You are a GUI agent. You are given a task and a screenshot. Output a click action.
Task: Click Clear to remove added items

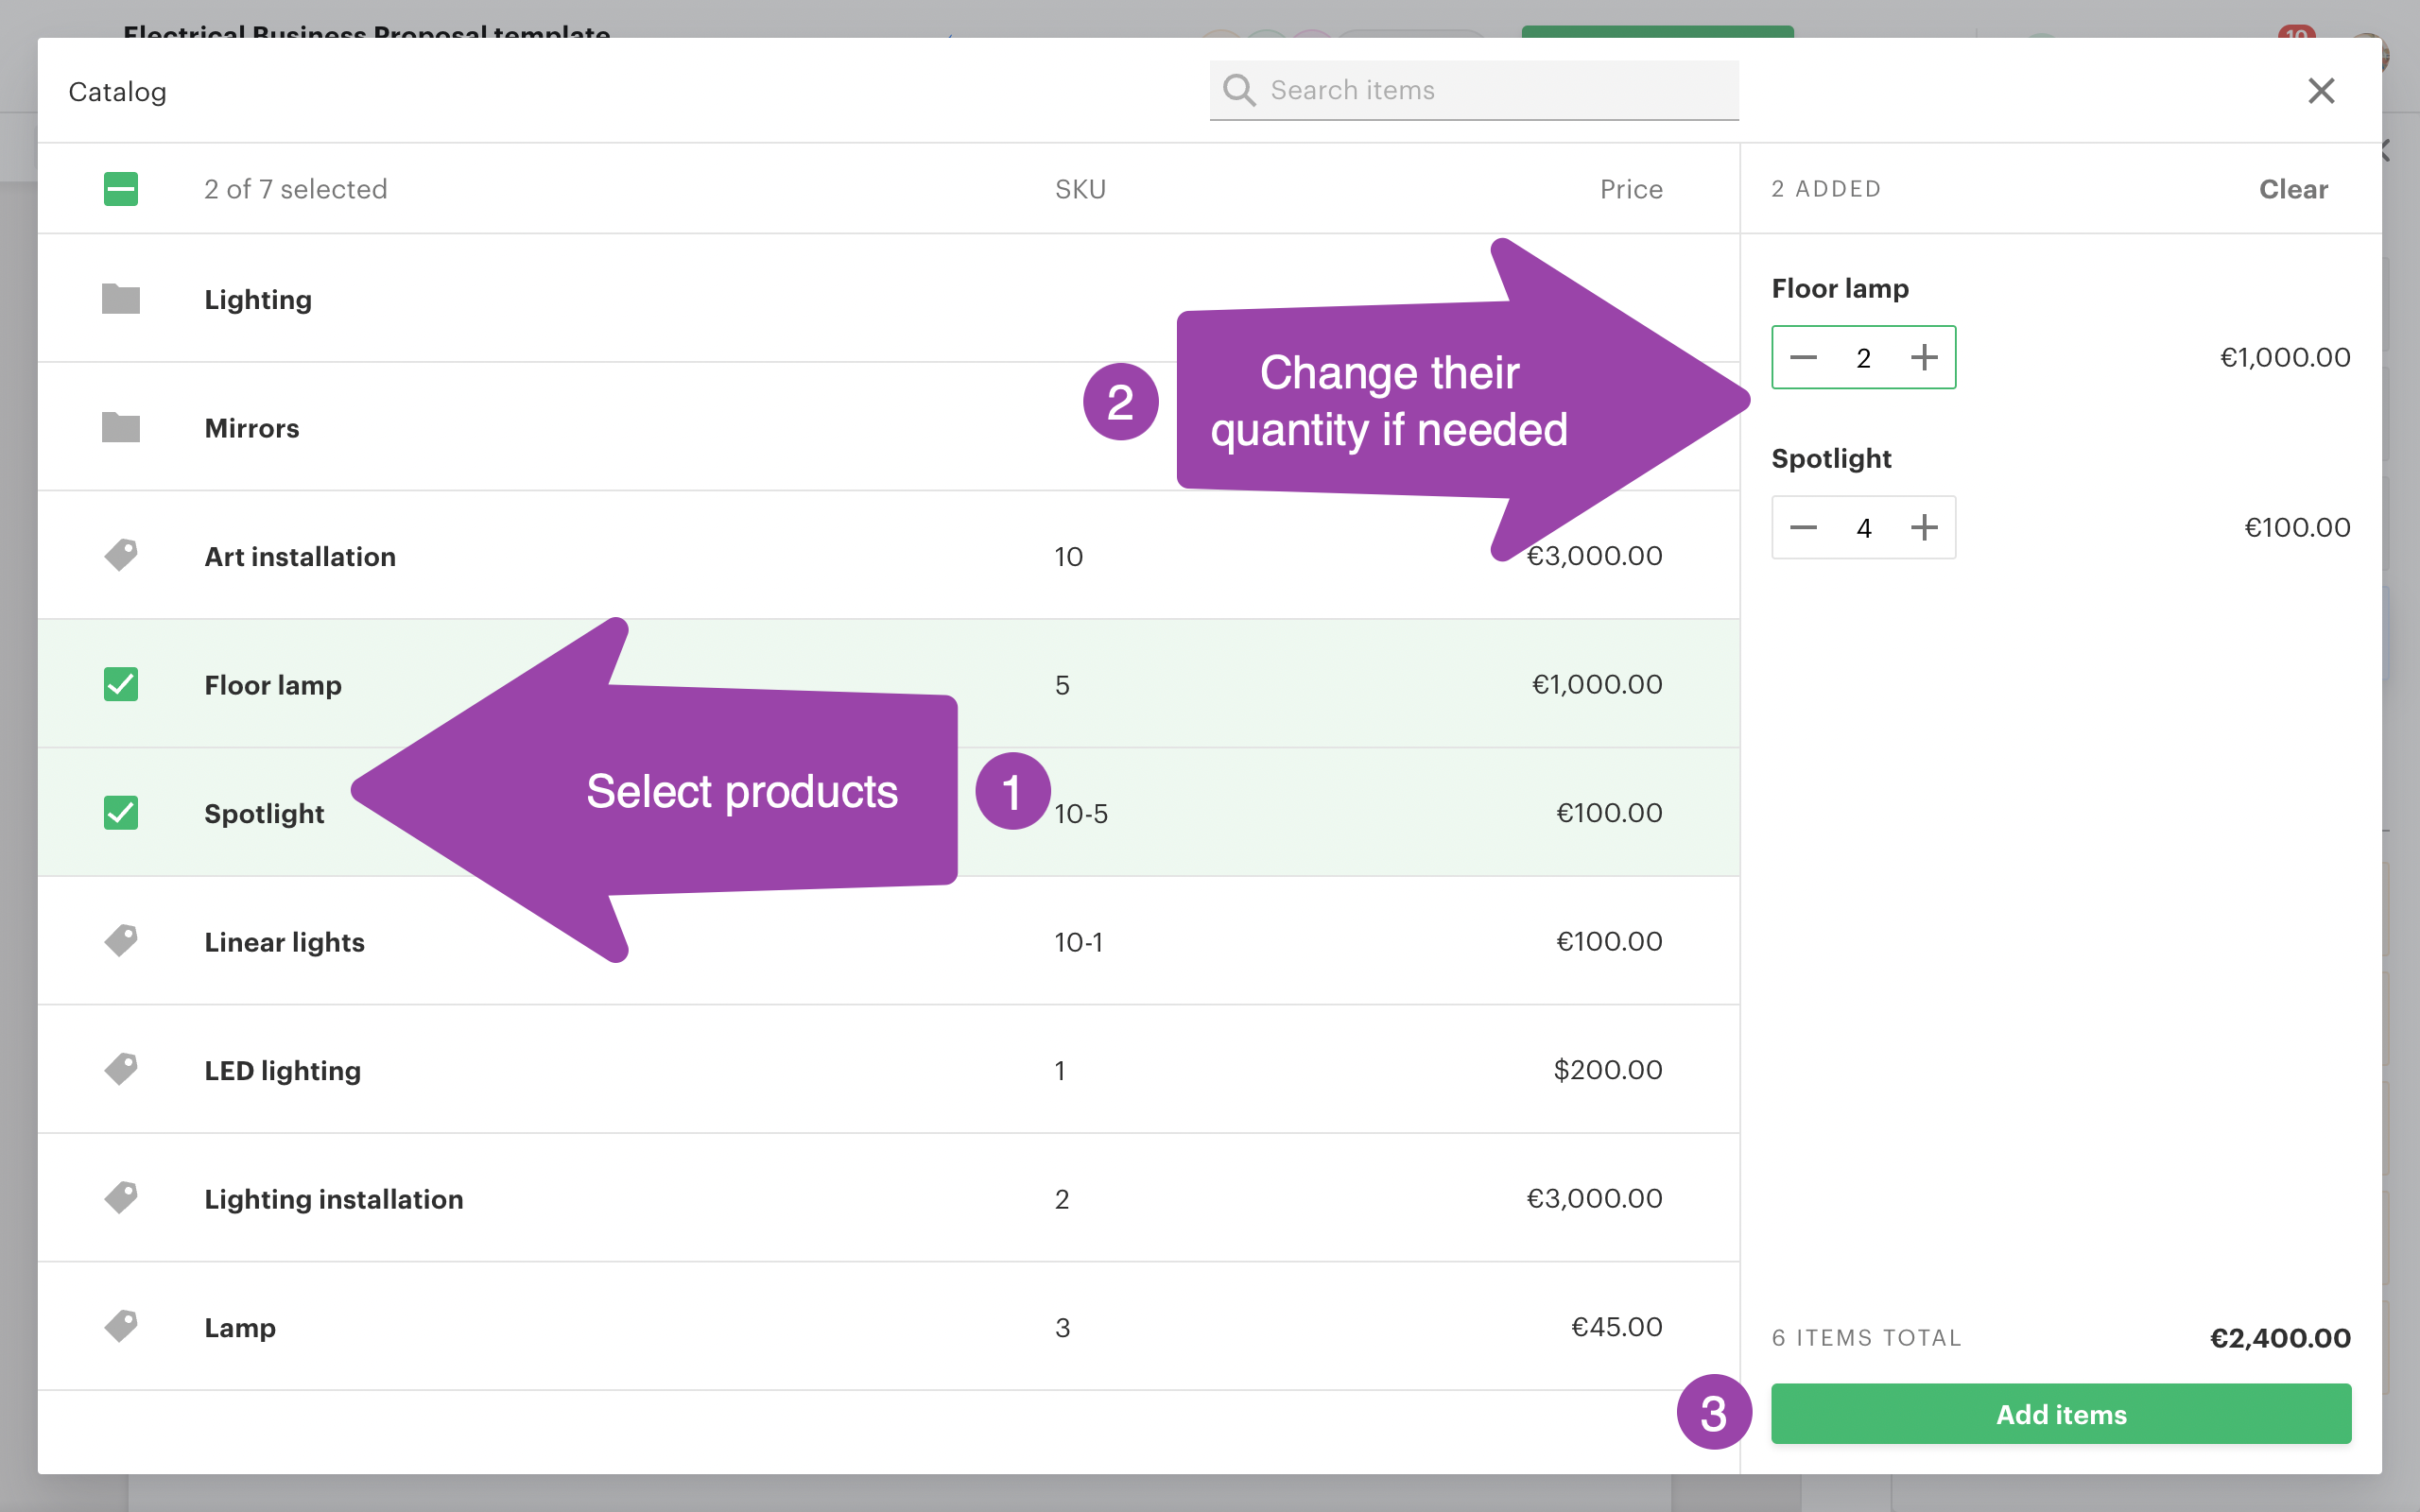2293,189
